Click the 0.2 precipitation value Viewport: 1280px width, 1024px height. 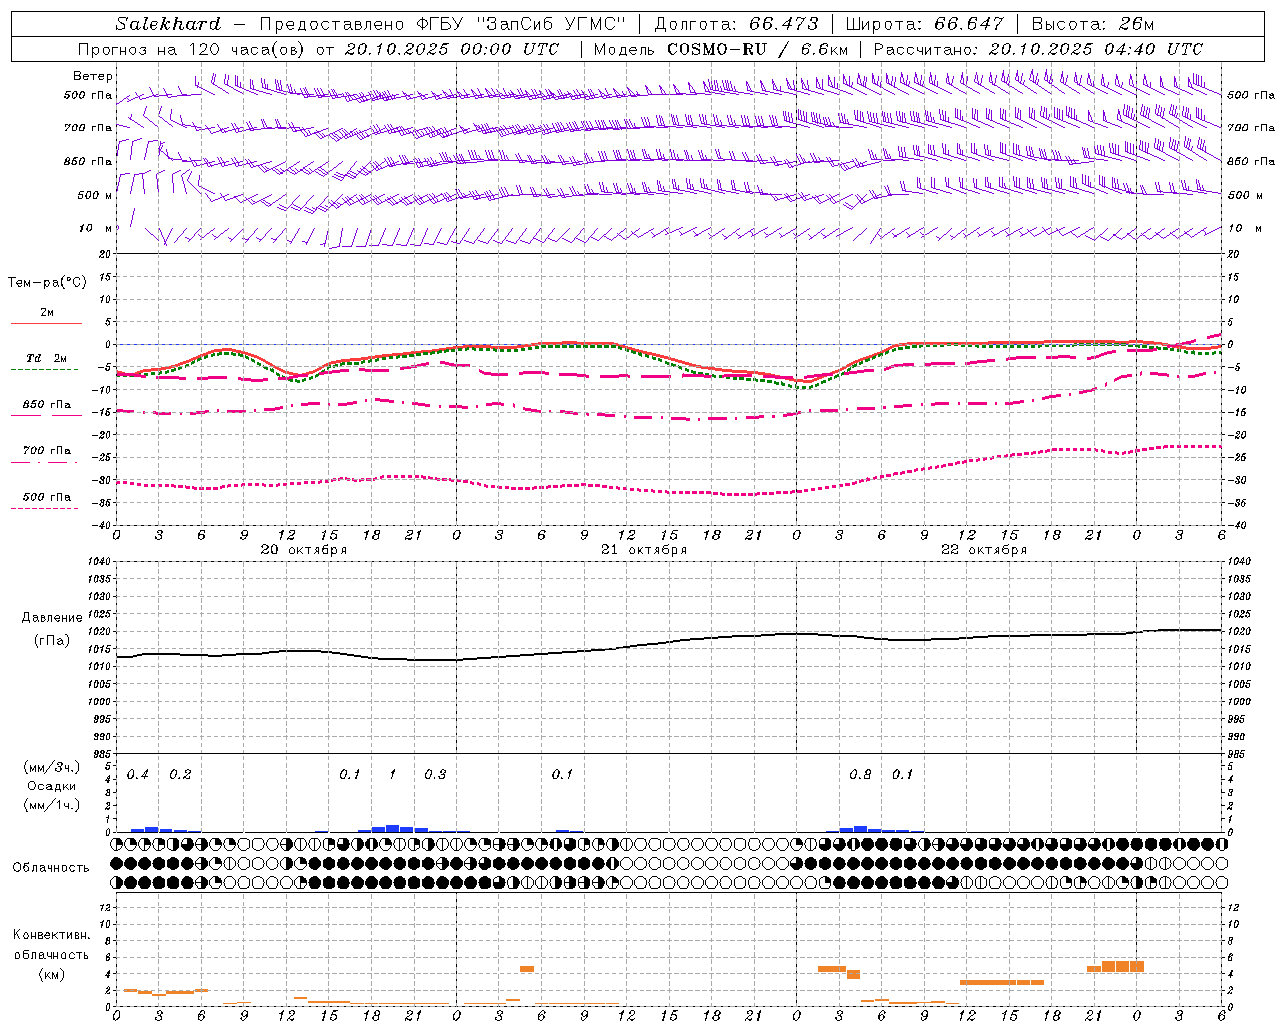180,775
